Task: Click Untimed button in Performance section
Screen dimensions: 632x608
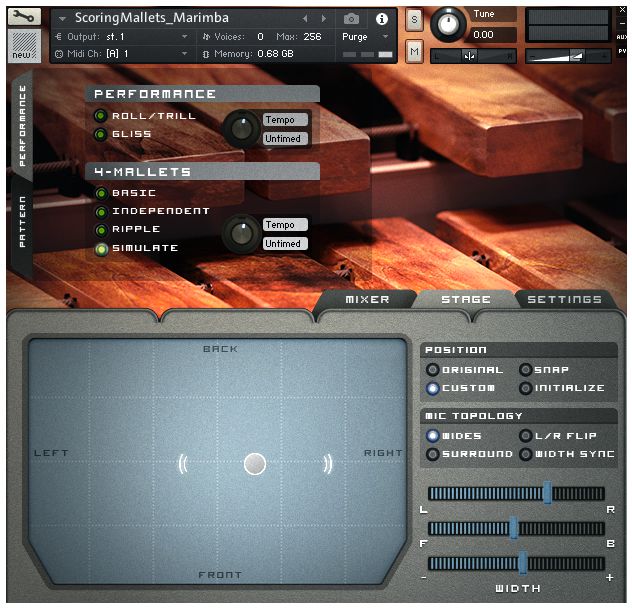Action: [x=285, y=139]
